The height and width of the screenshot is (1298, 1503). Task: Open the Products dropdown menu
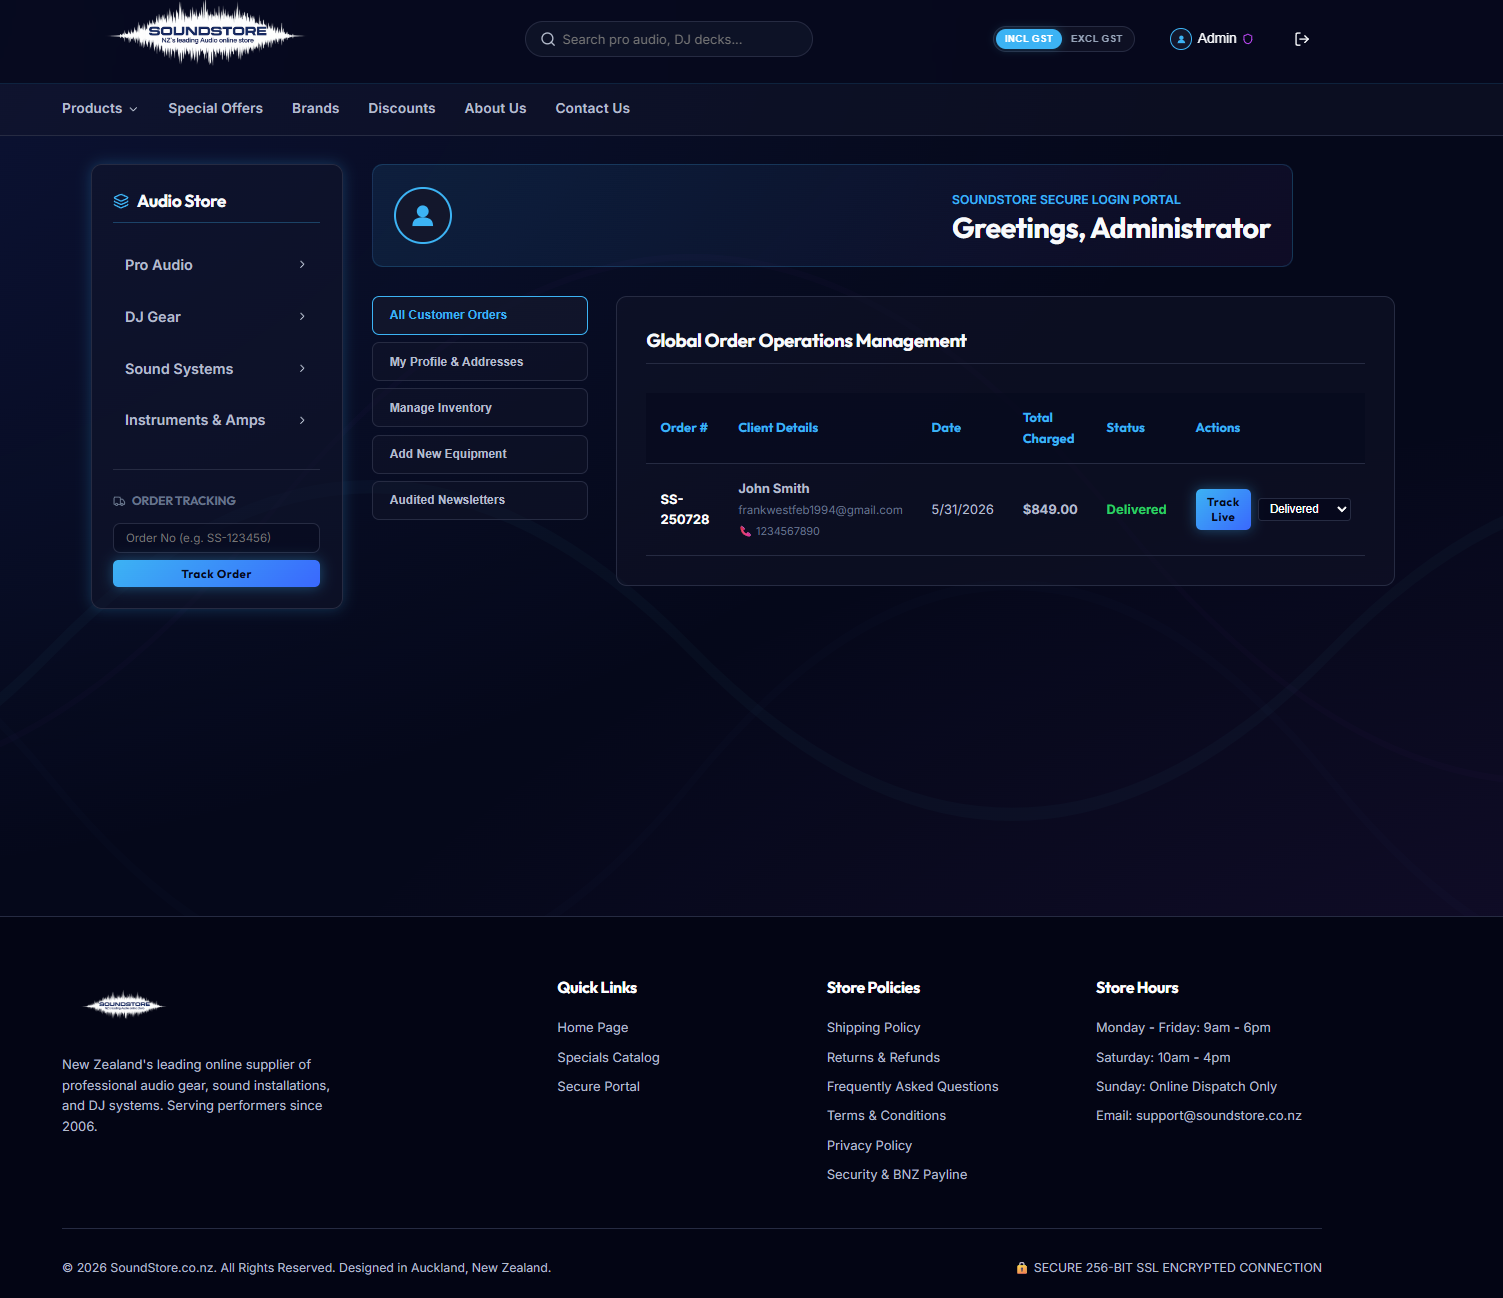[x=100, y=108]
